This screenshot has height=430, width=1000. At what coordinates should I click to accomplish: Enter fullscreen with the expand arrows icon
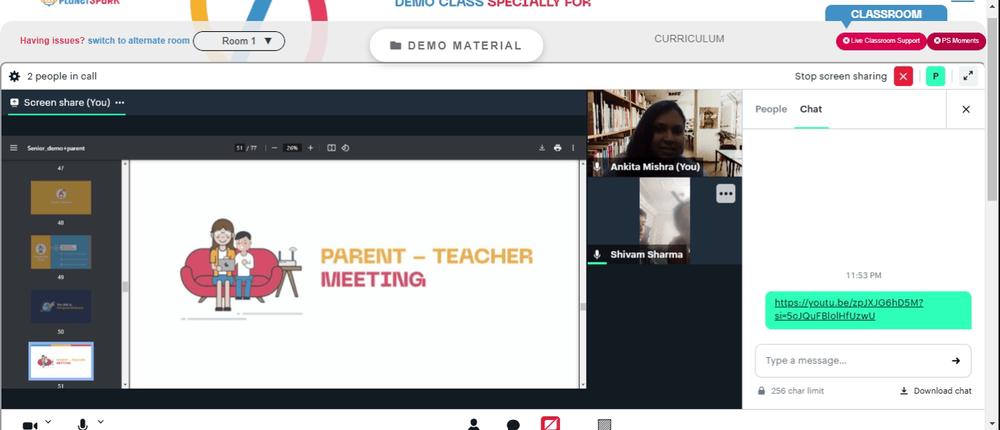[x=967, y=76]
